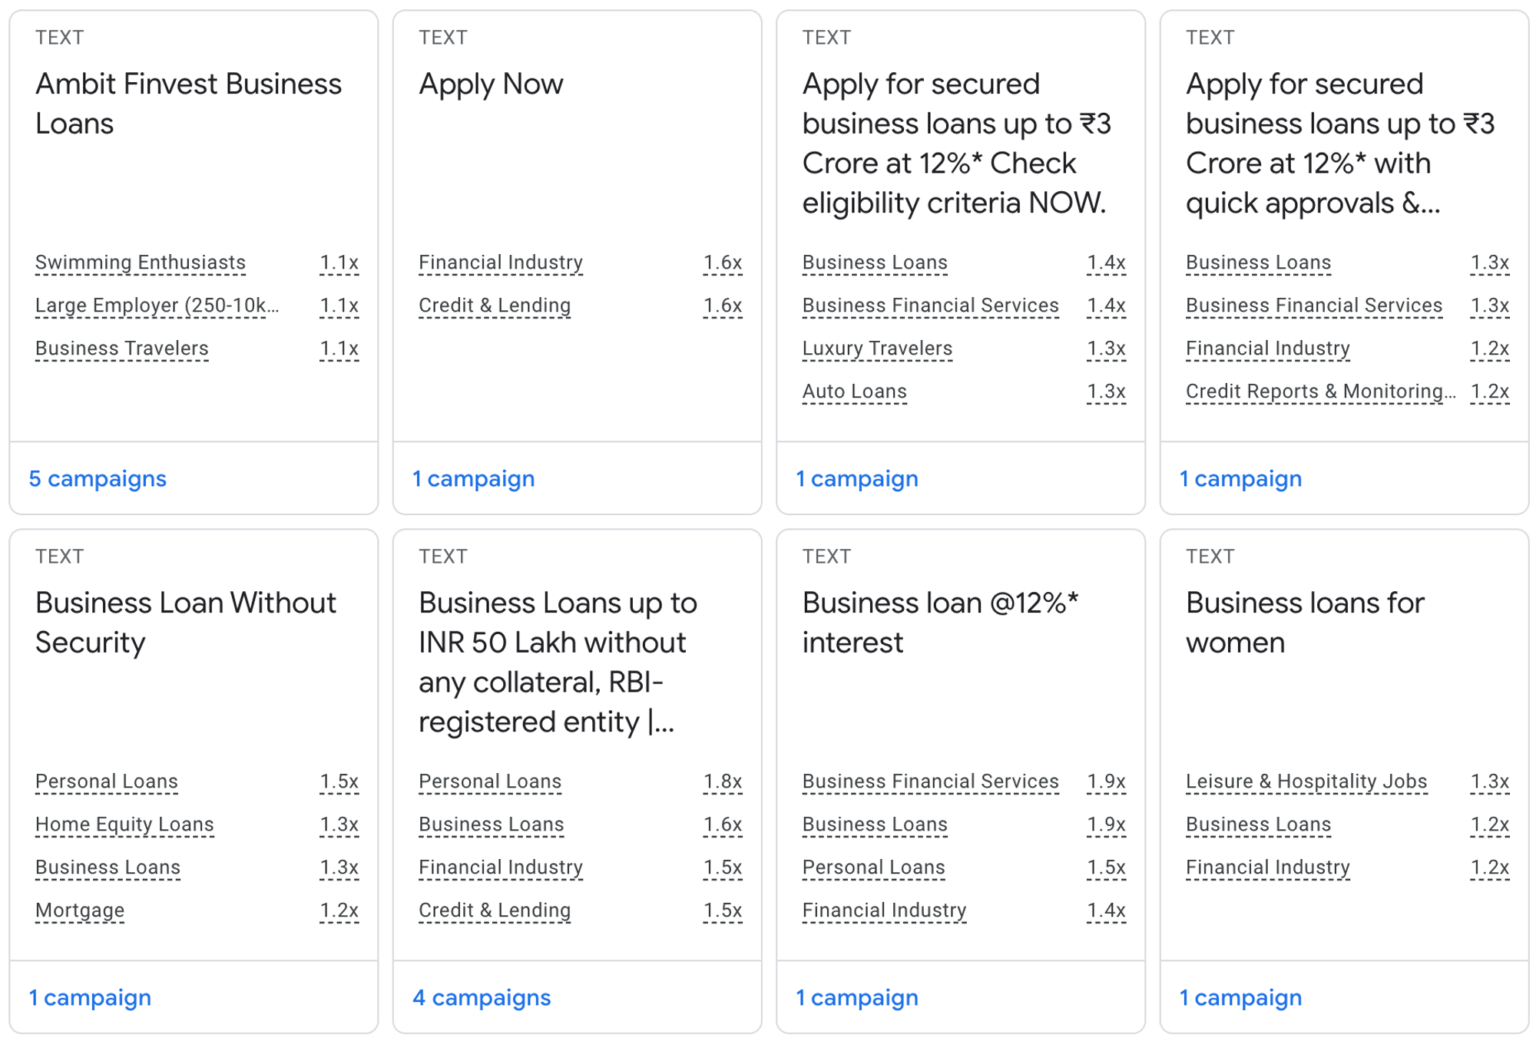Select 'Business Travelers' audience segment
The image size is (1536, 1041).
click(122, 349)
